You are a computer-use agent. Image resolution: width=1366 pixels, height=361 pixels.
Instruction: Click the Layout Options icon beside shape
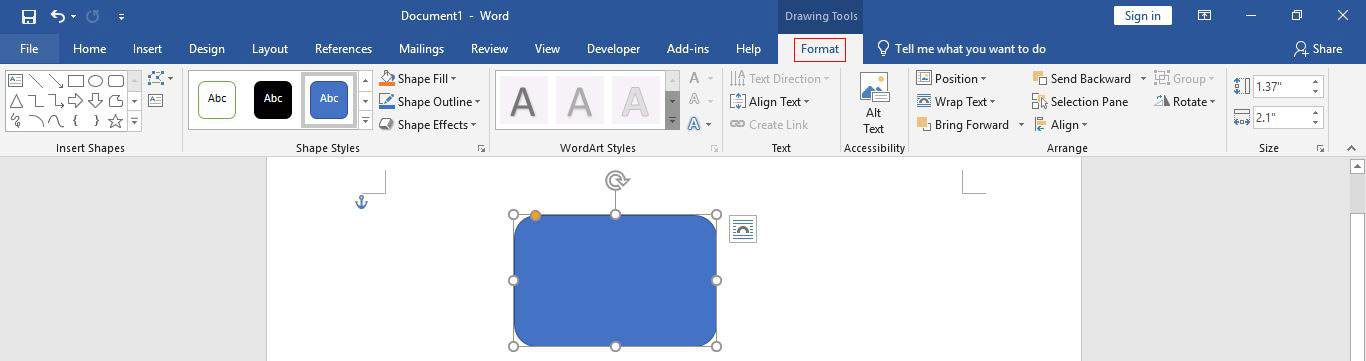(743, 229)
